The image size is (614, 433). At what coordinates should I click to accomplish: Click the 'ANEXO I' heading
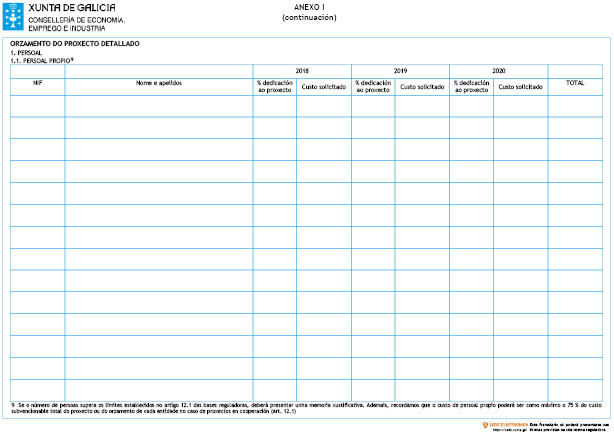coord(309,7)
